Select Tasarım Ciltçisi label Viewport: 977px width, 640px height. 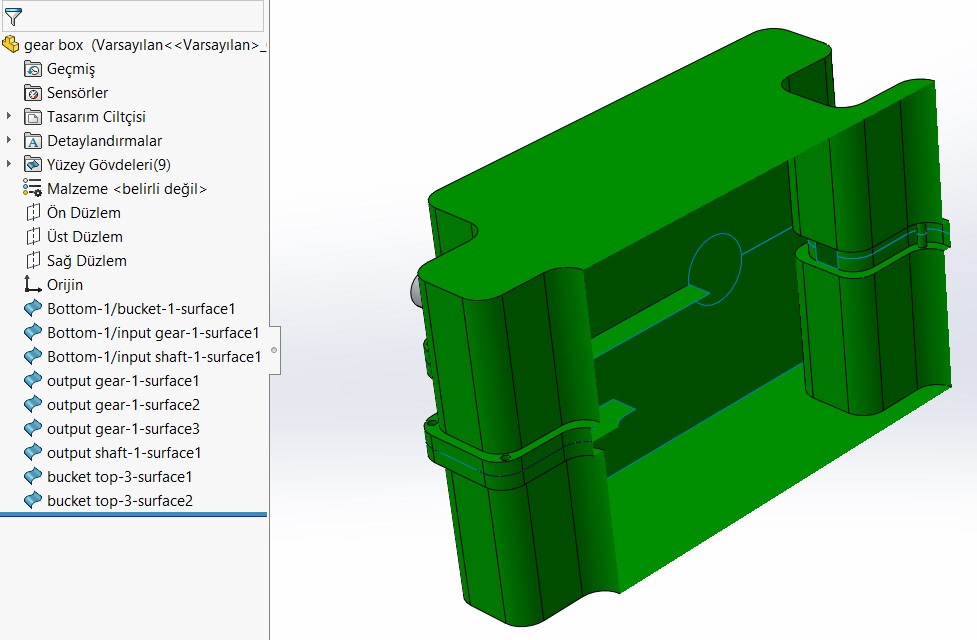[96, 117]
